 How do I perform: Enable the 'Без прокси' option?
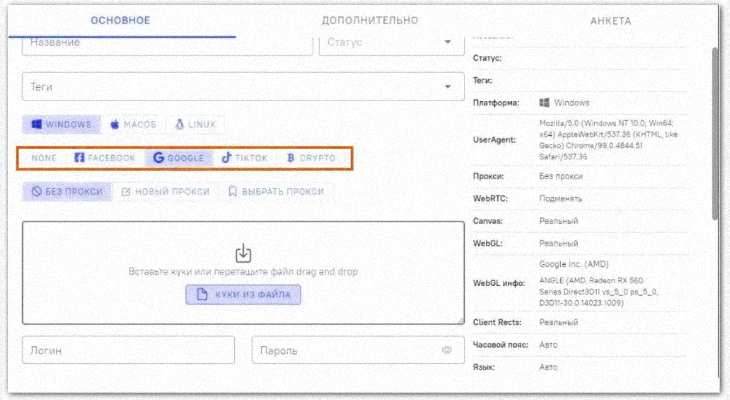coord(67,191)
